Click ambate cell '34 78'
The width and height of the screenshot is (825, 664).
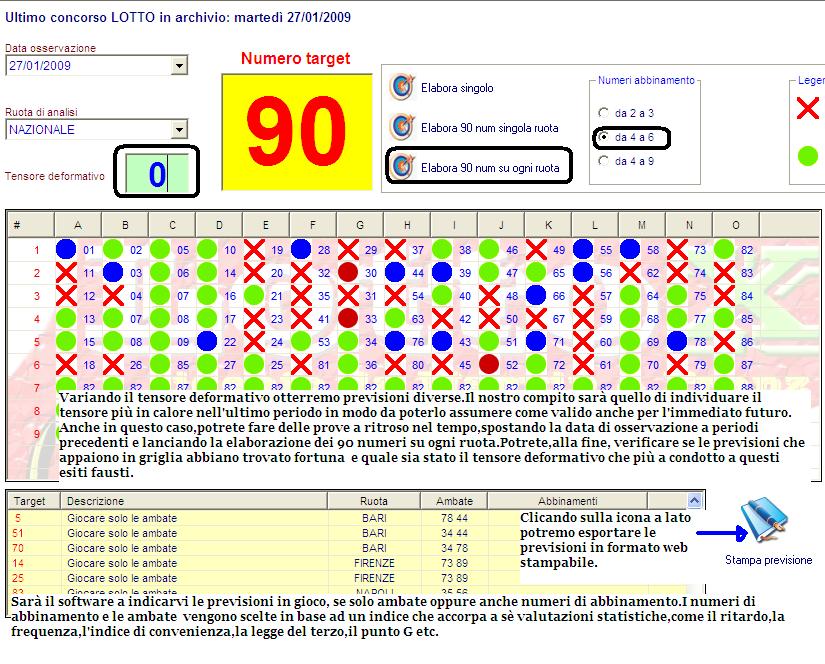pyautogui.click(x=454, y=548)
